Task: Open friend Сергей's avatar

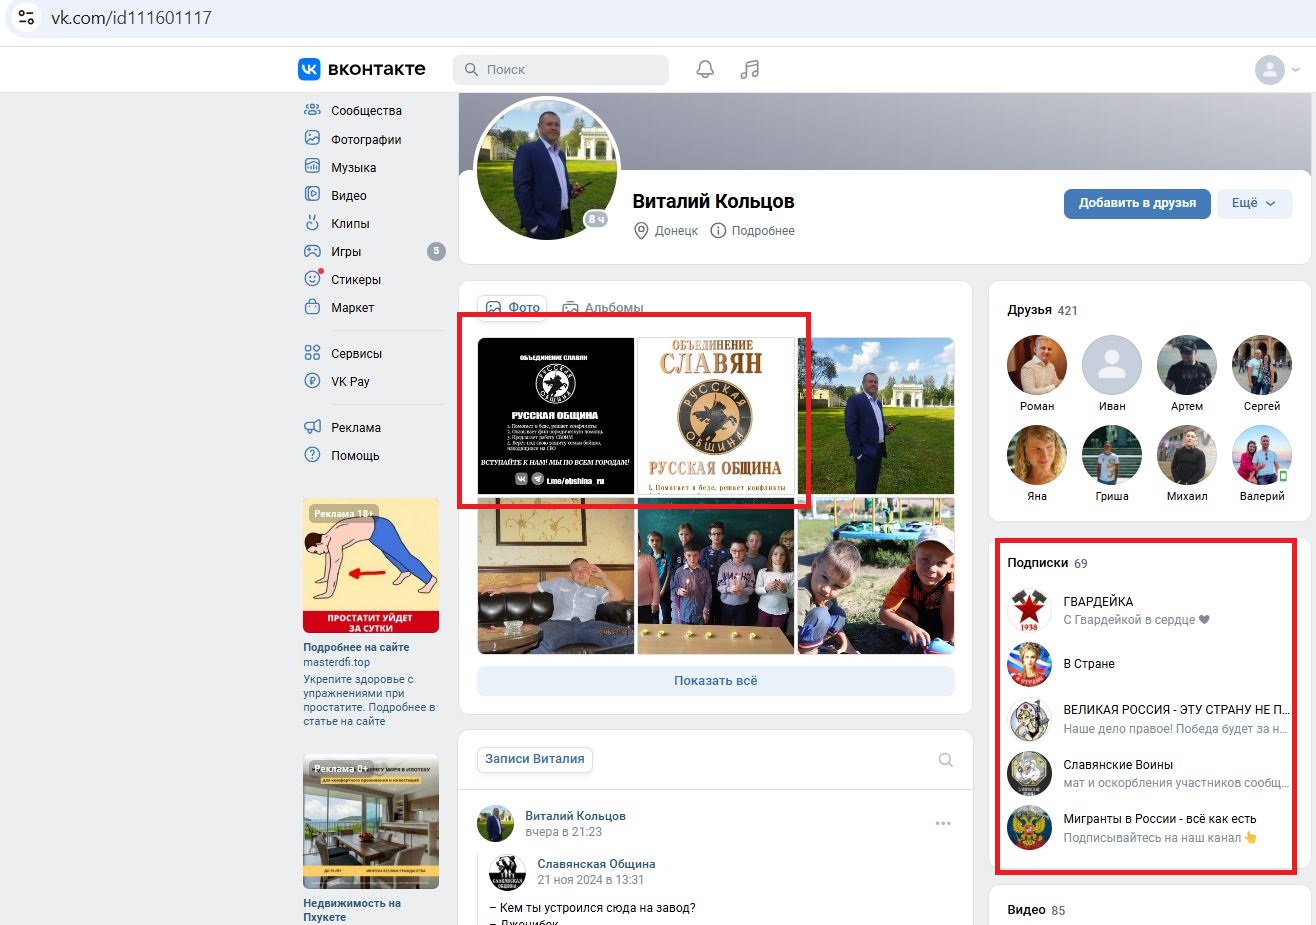Action: click(1262, 365)
